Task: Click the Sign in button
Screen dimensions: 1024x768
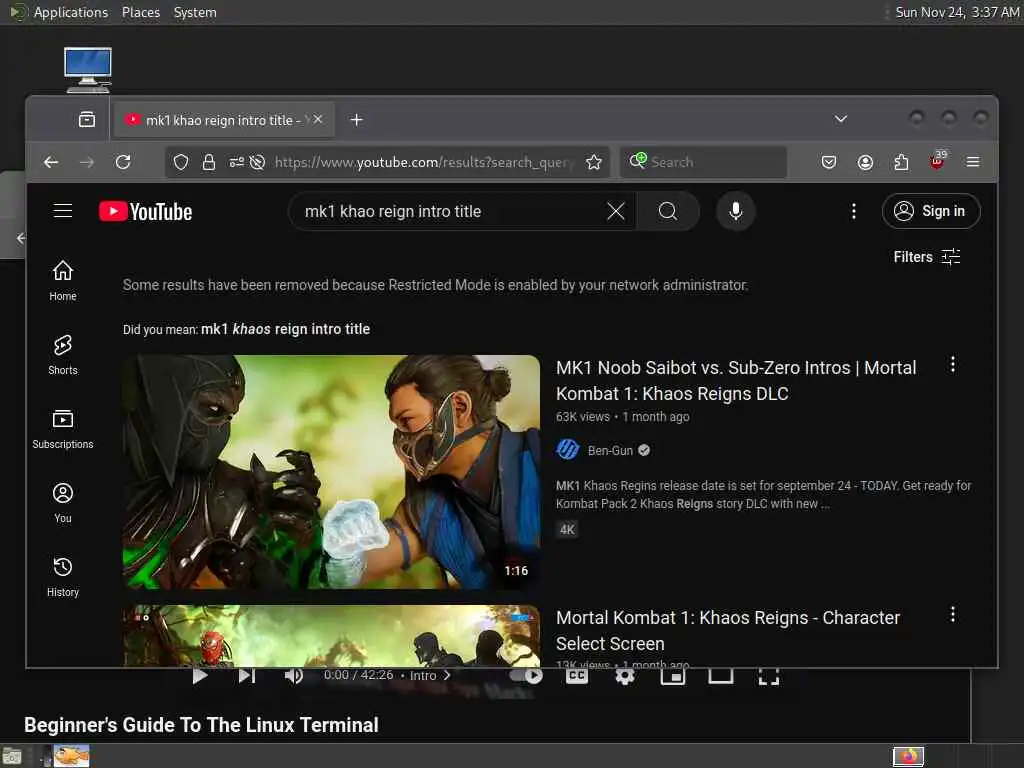Action: point(931,211)
